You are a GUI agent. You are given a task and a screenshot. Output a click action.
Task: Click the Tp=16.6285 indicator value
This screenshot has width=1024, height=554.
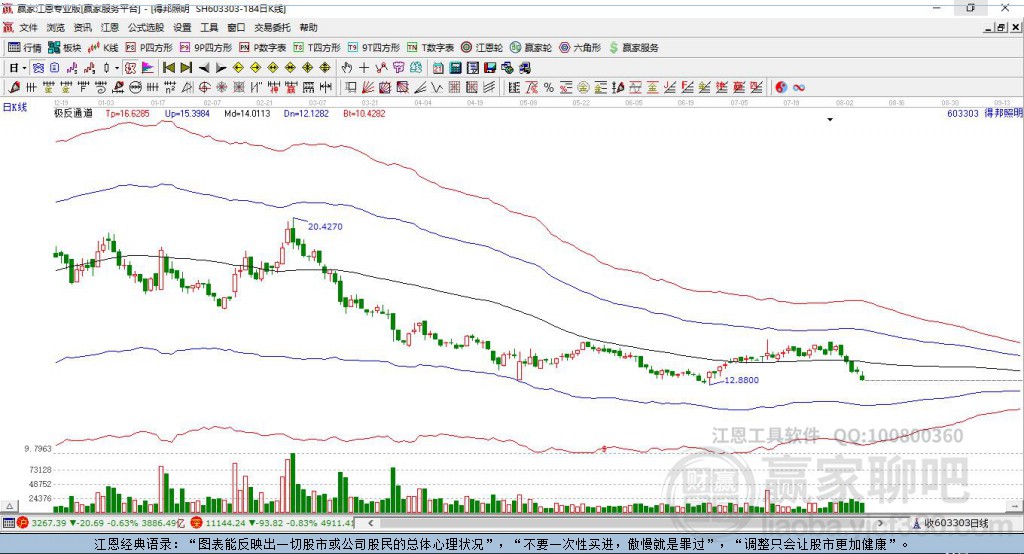pos(127,113)
